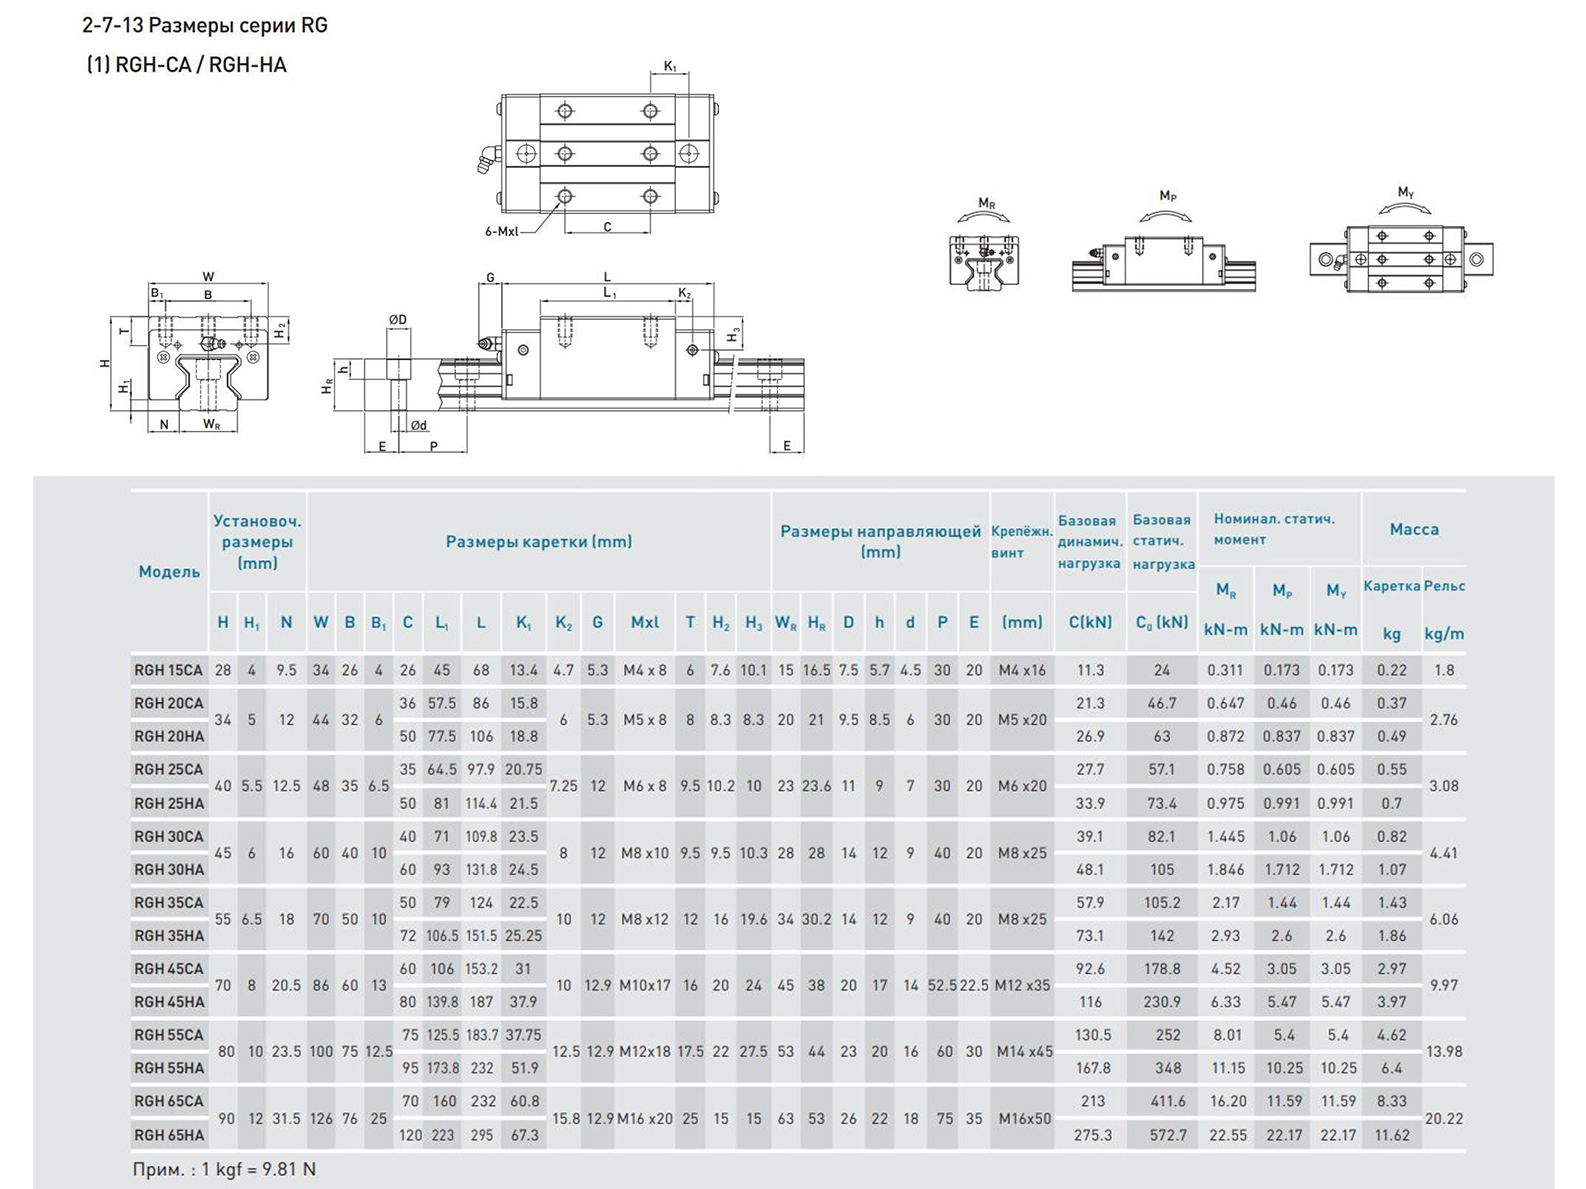Viewport: 1586px width, 1189px height.
Task: Click the 'Размеры направляющей (mm)' header
Action: coord(880,541)
